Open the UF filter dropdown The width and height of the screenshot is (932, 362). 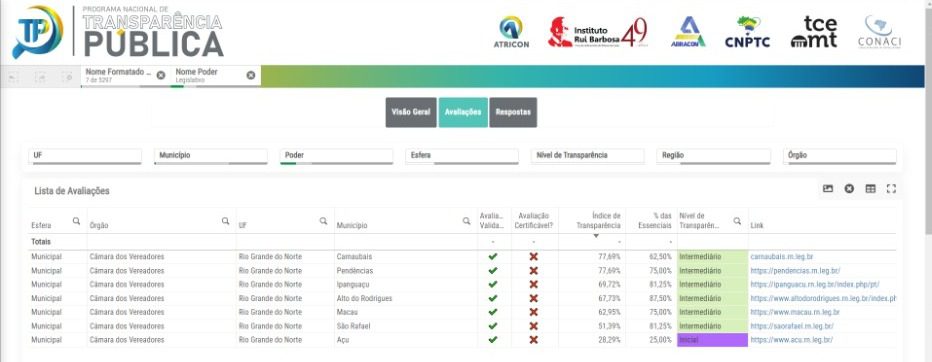85,156
